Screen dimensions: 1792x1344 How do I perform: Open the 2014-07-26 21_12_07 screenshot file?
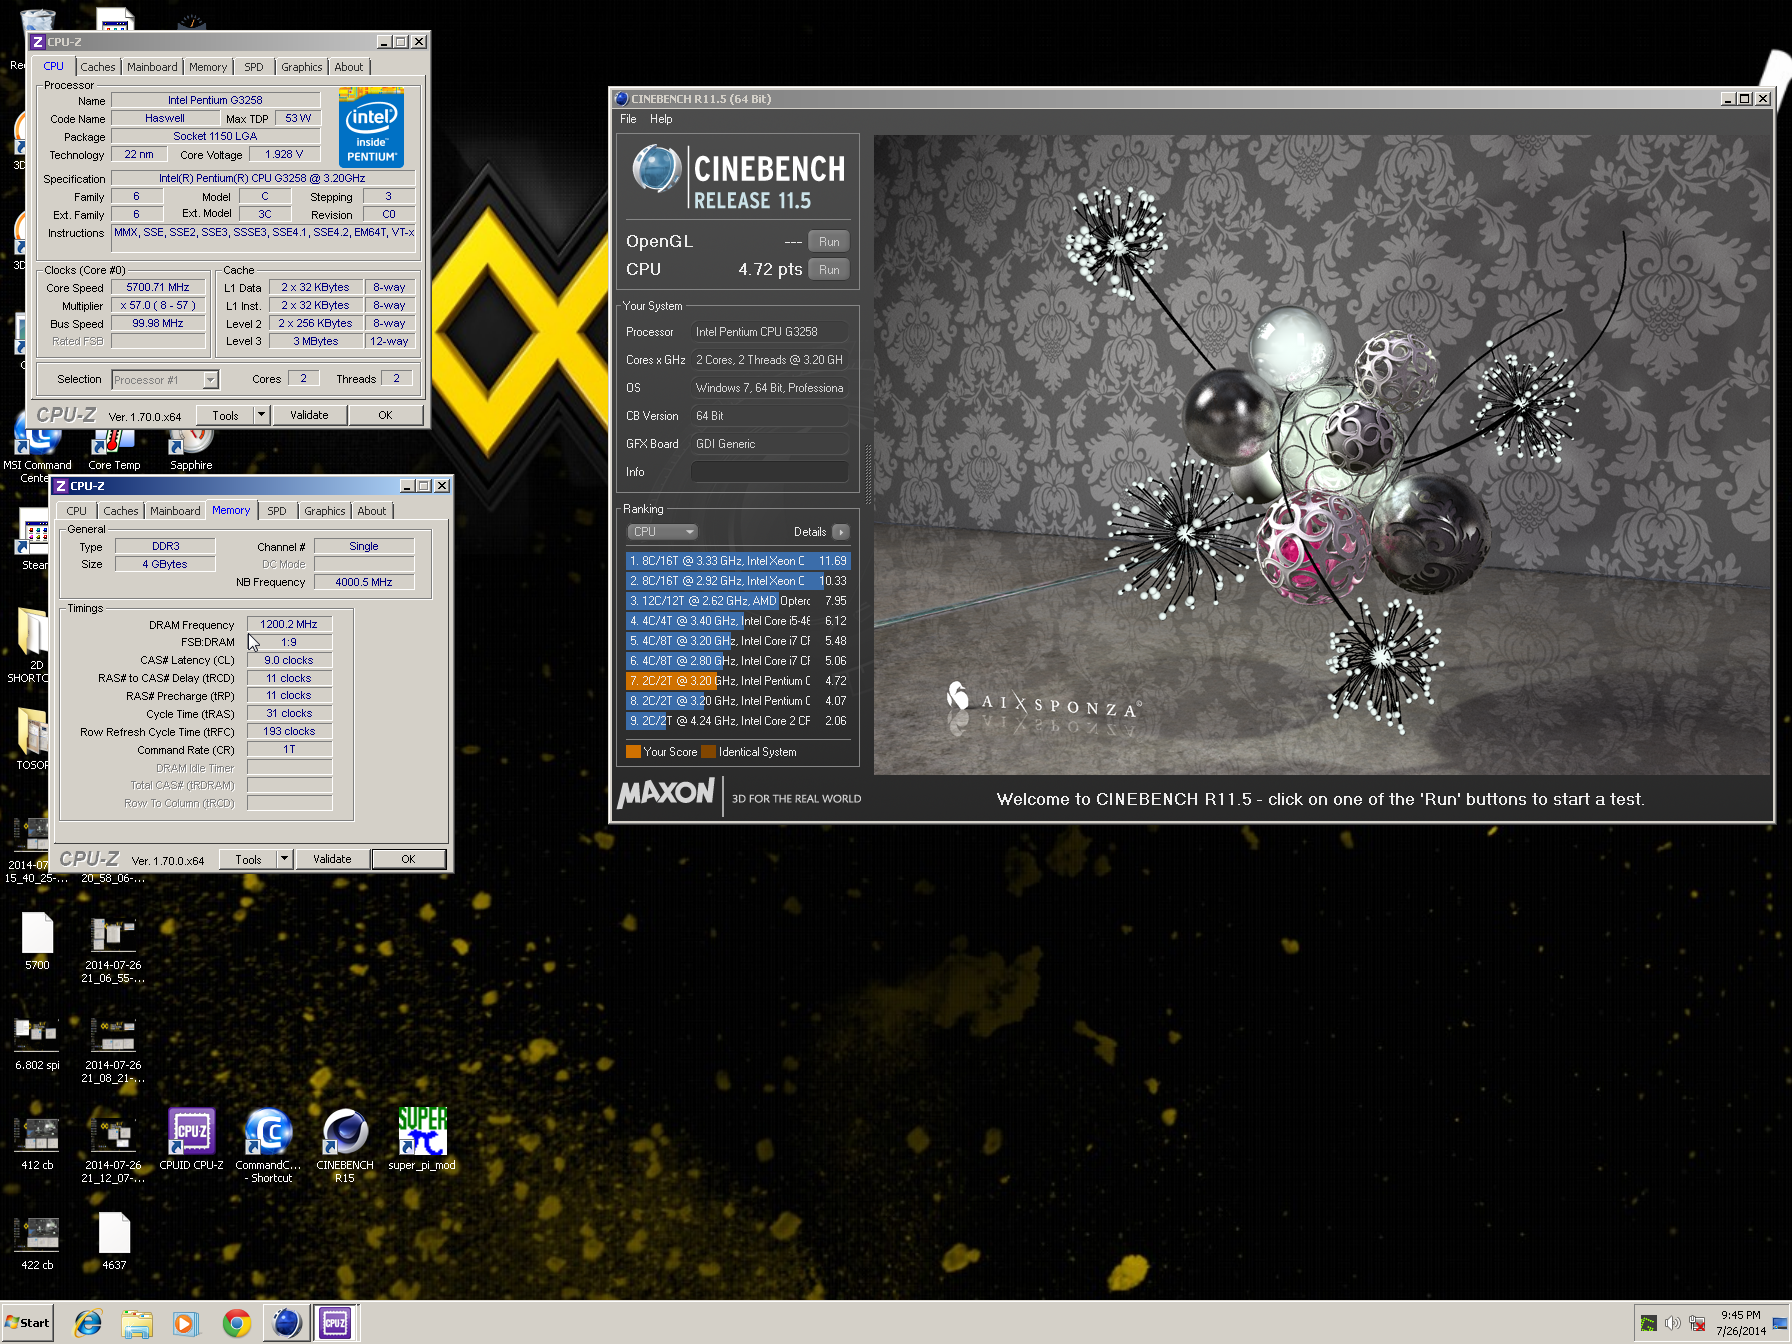click(x=113, y=1150)
